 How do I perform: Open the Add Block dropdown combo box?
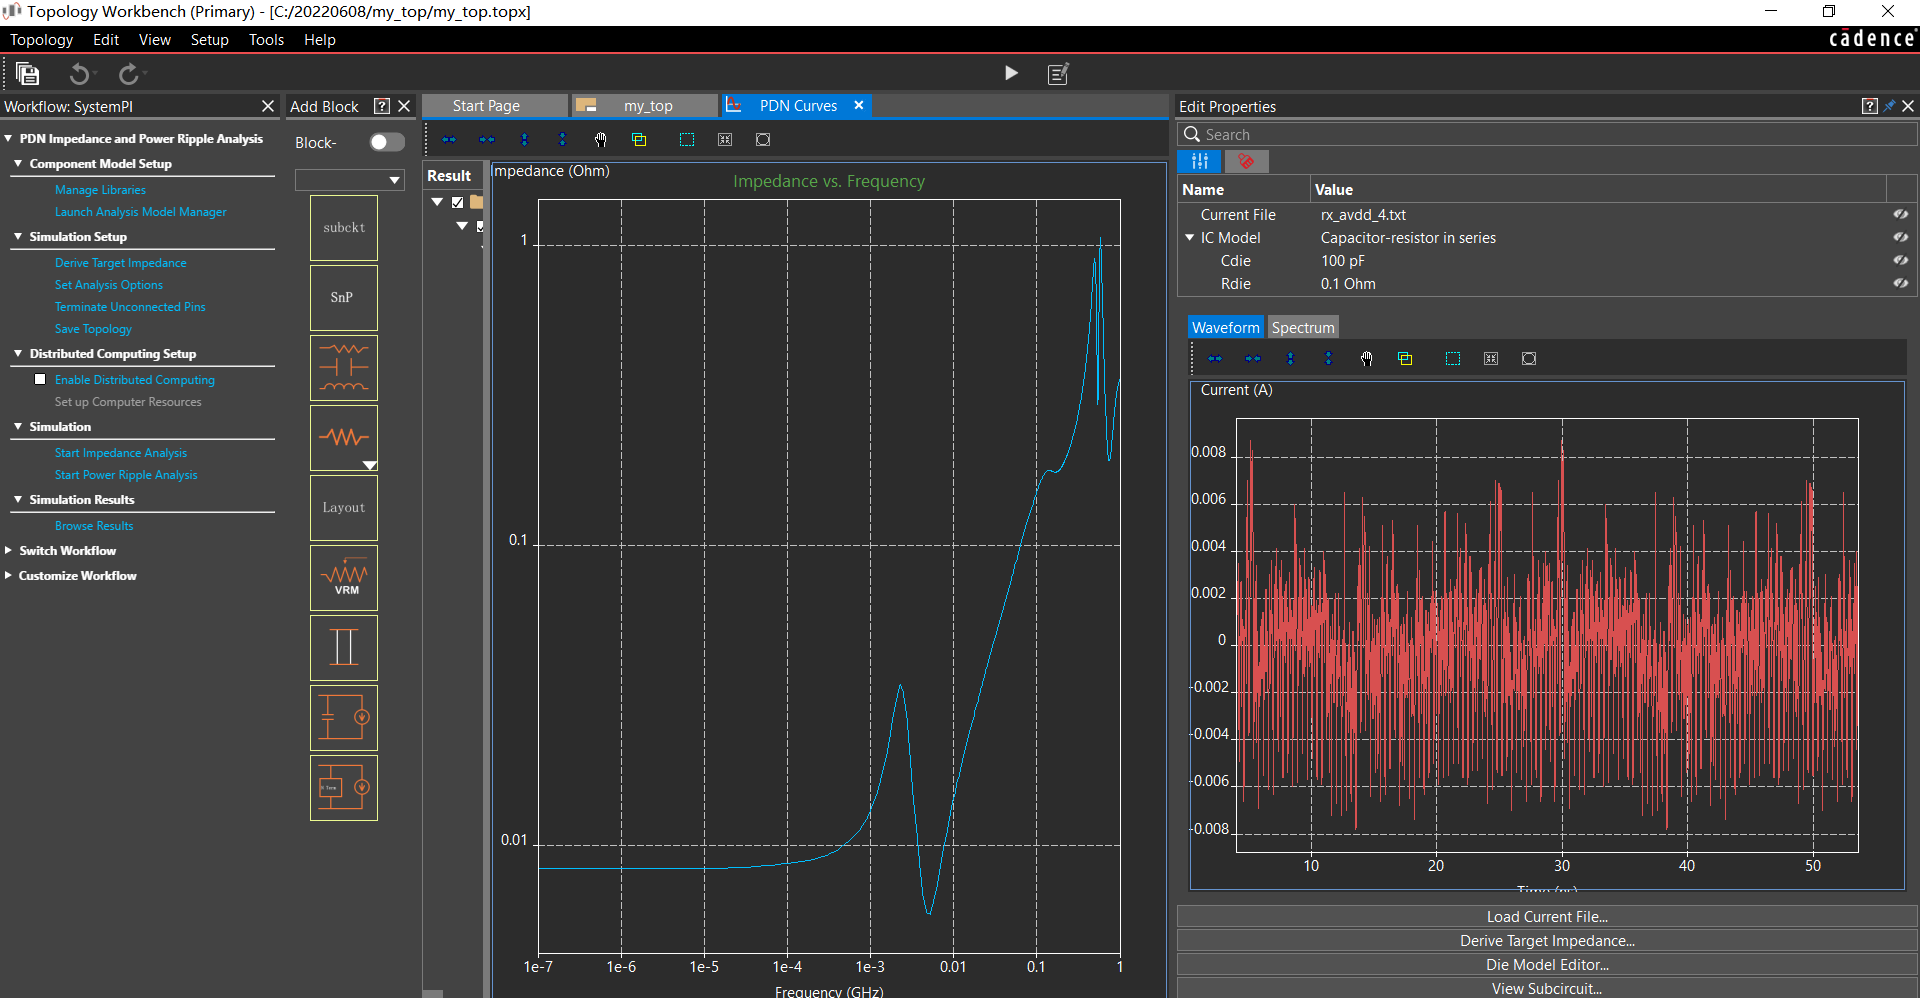coord(349,180)
